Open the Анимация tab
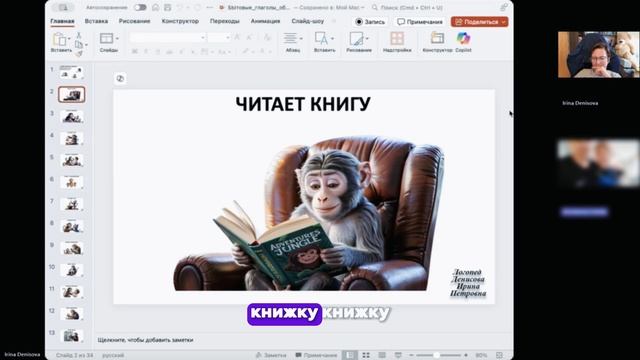640x360 pixels. [x=265, y=21]
